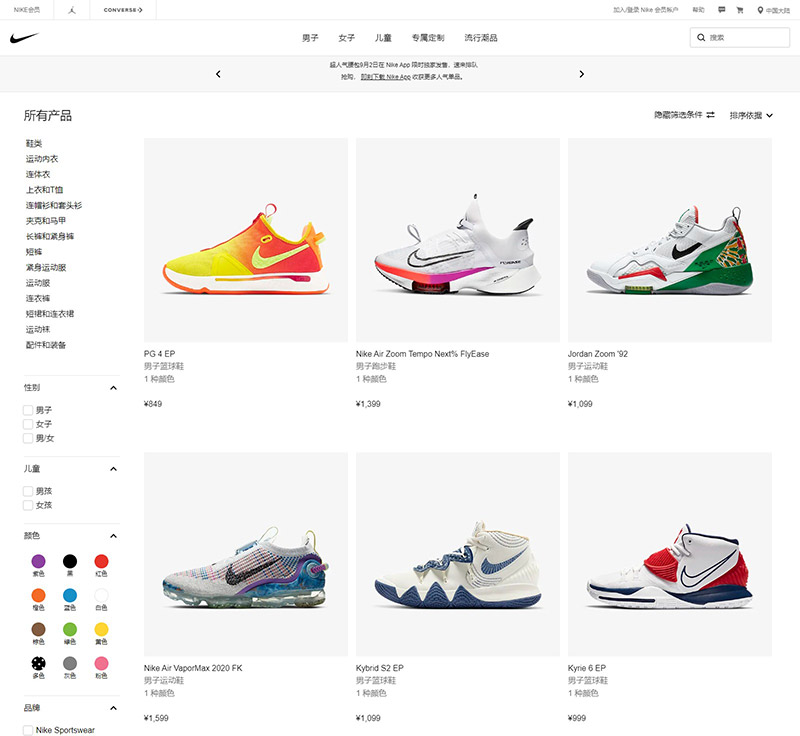The height and width of the screenshot is (736, 800).
Task: Click the search magnifier icon
Action: tap(701, 37)
